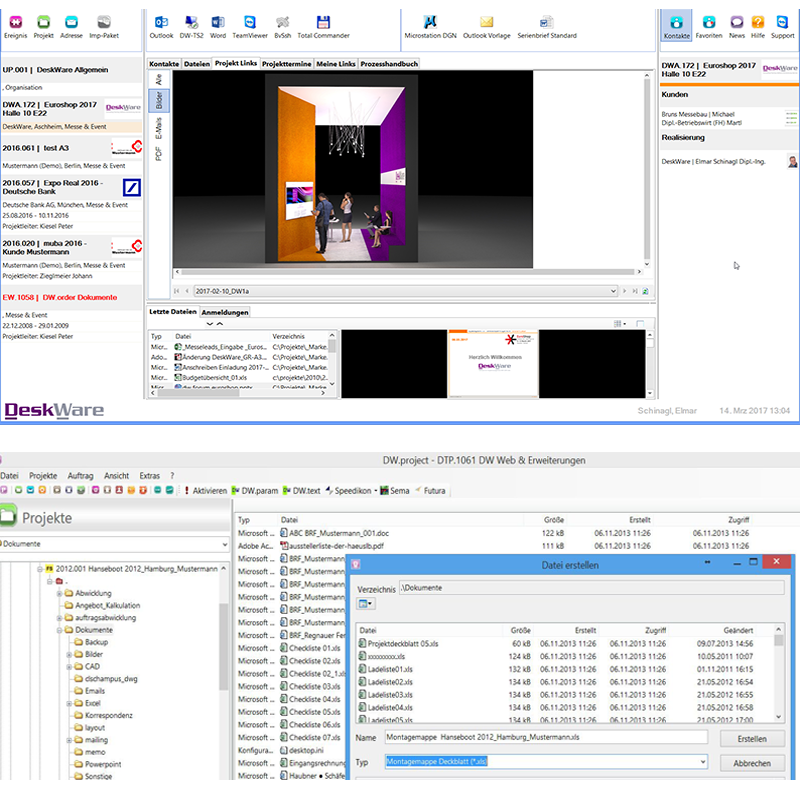Open the News icon
The width and height of the screenshot is (800, 800).
[x=737, y=27]
